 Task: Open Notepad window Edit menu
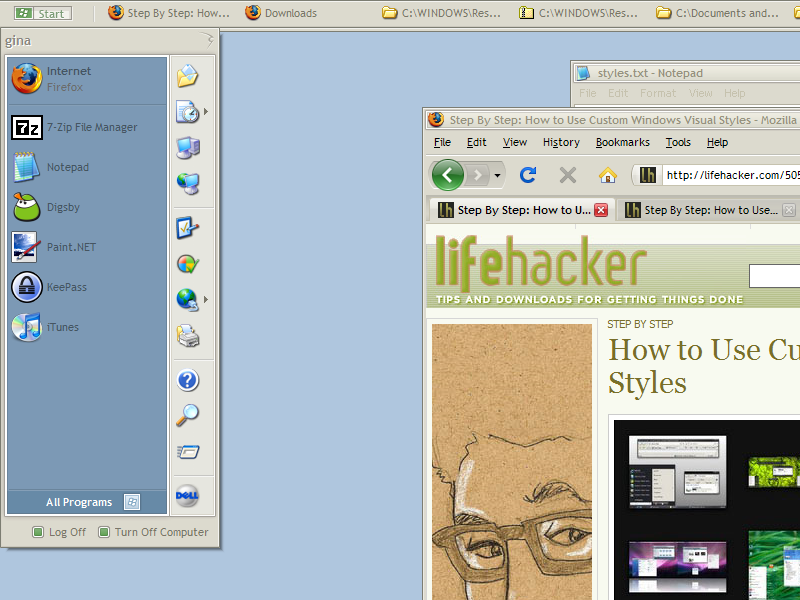coord(617,93)
